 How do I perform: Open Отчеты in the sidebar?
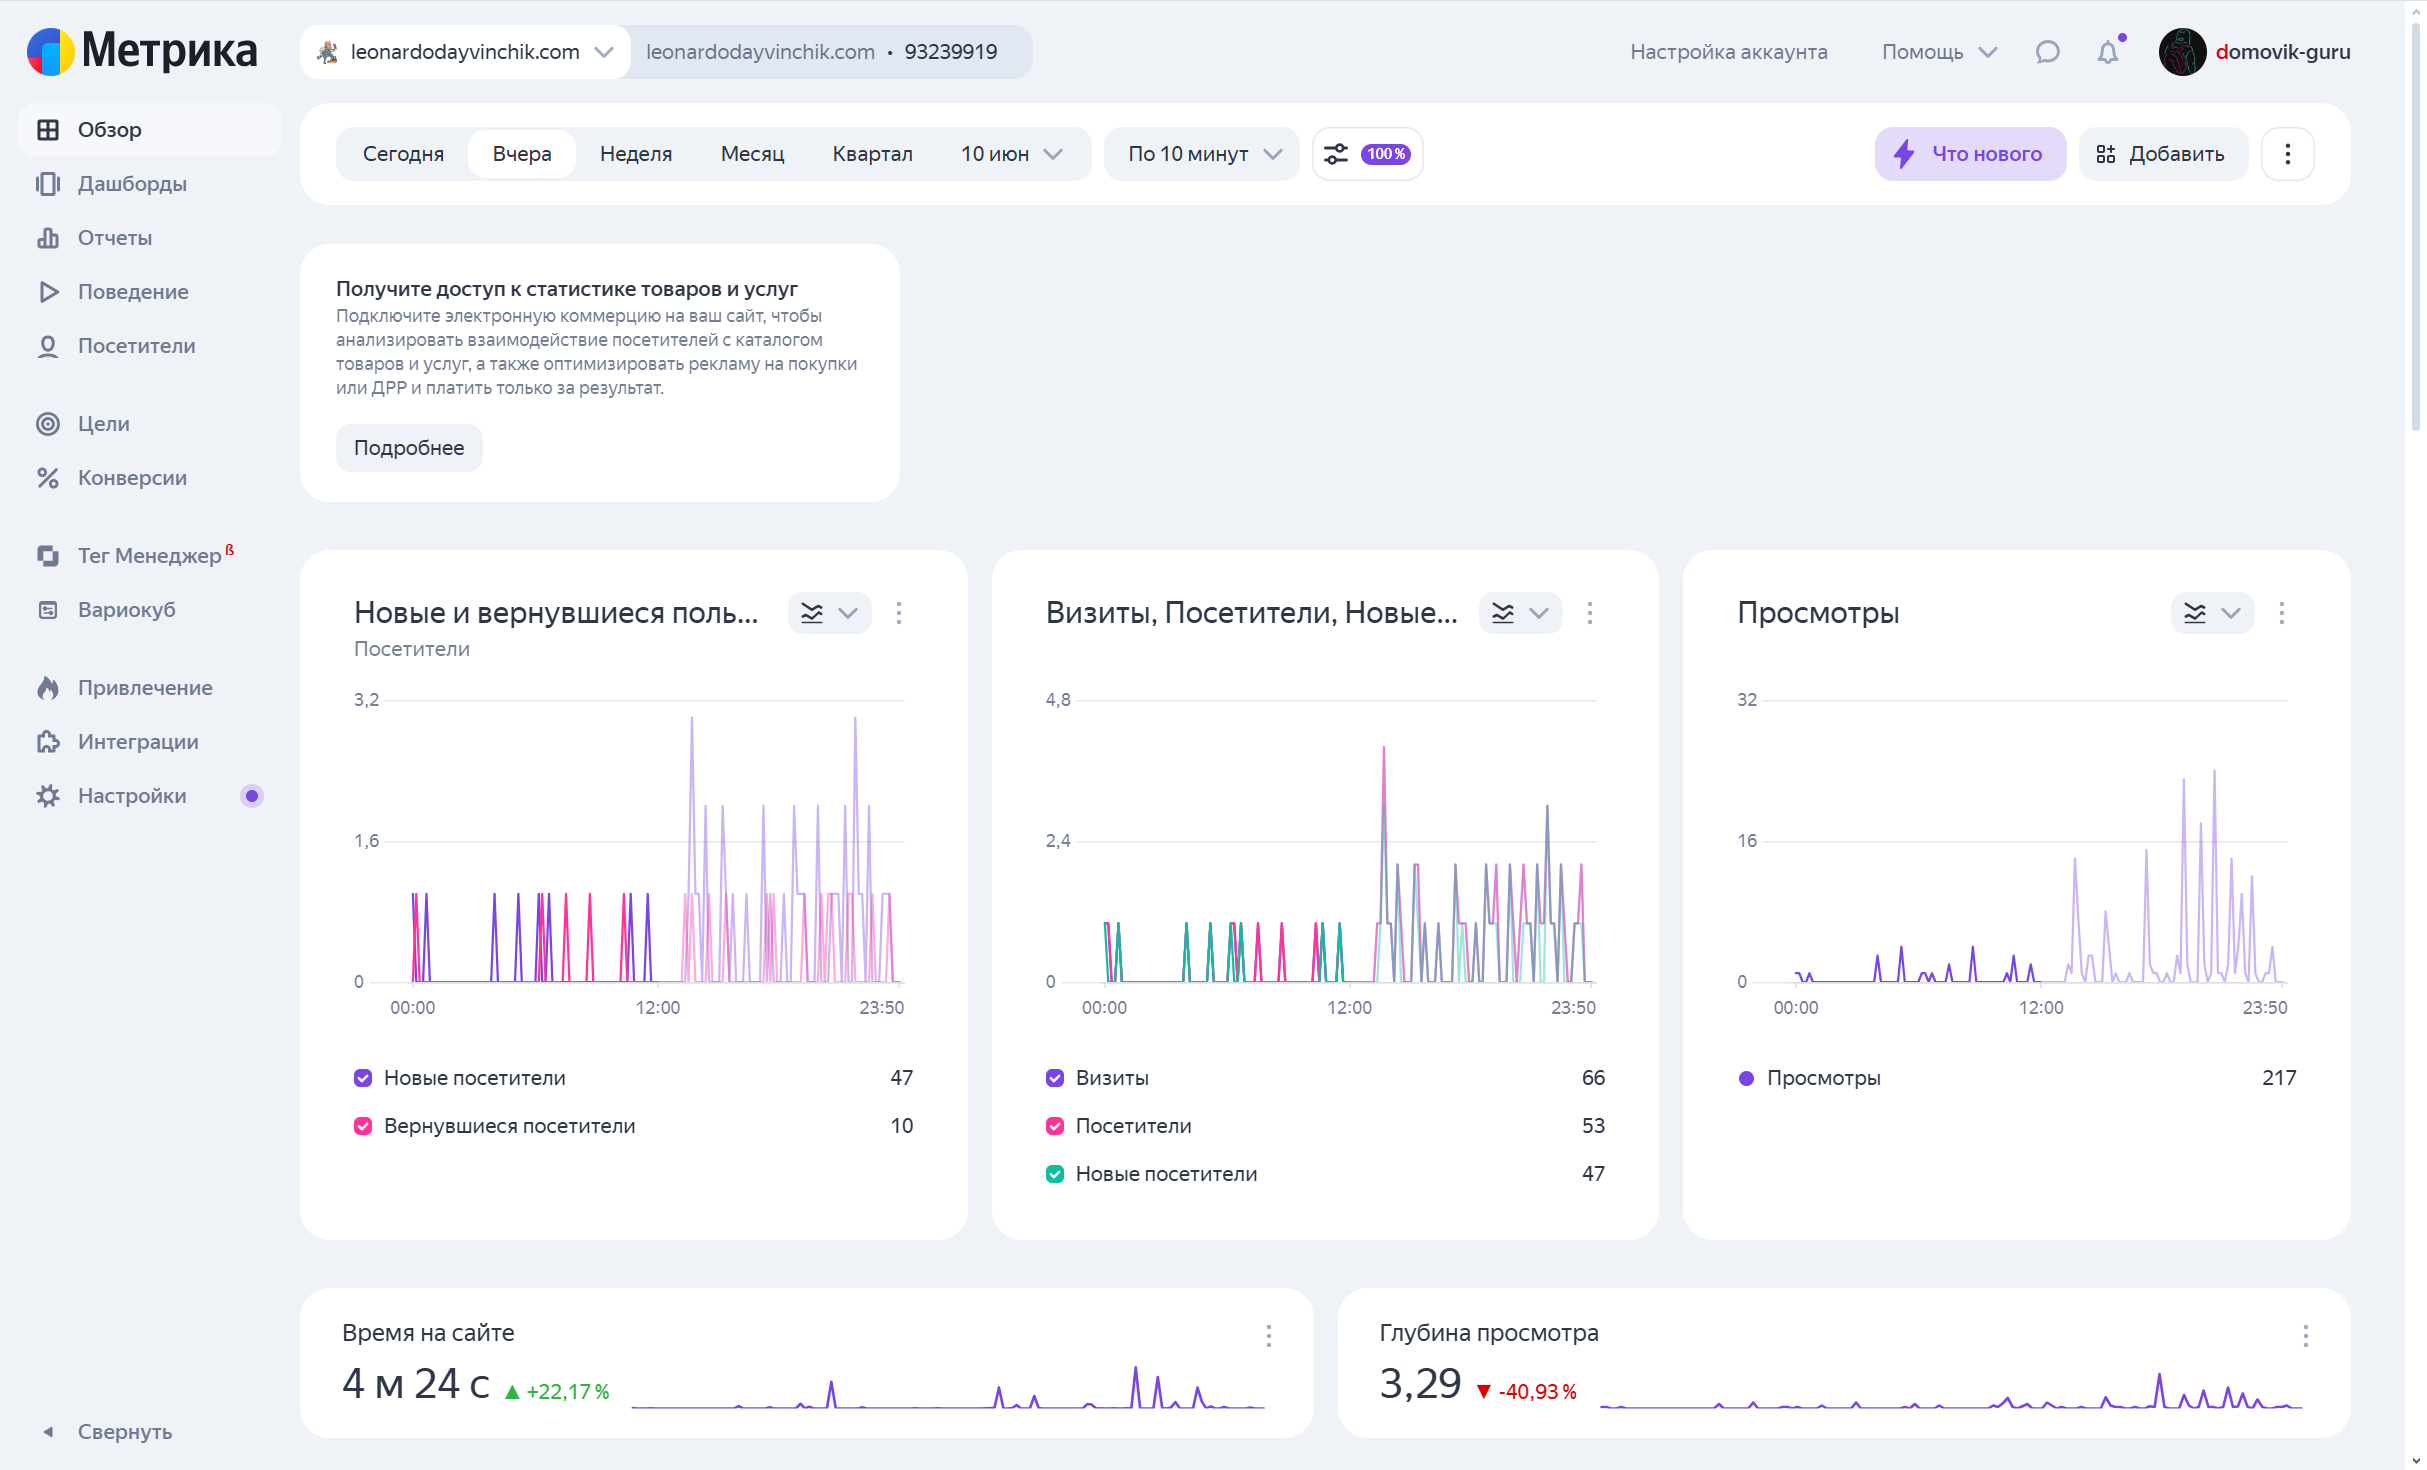(x=115, y=238)
